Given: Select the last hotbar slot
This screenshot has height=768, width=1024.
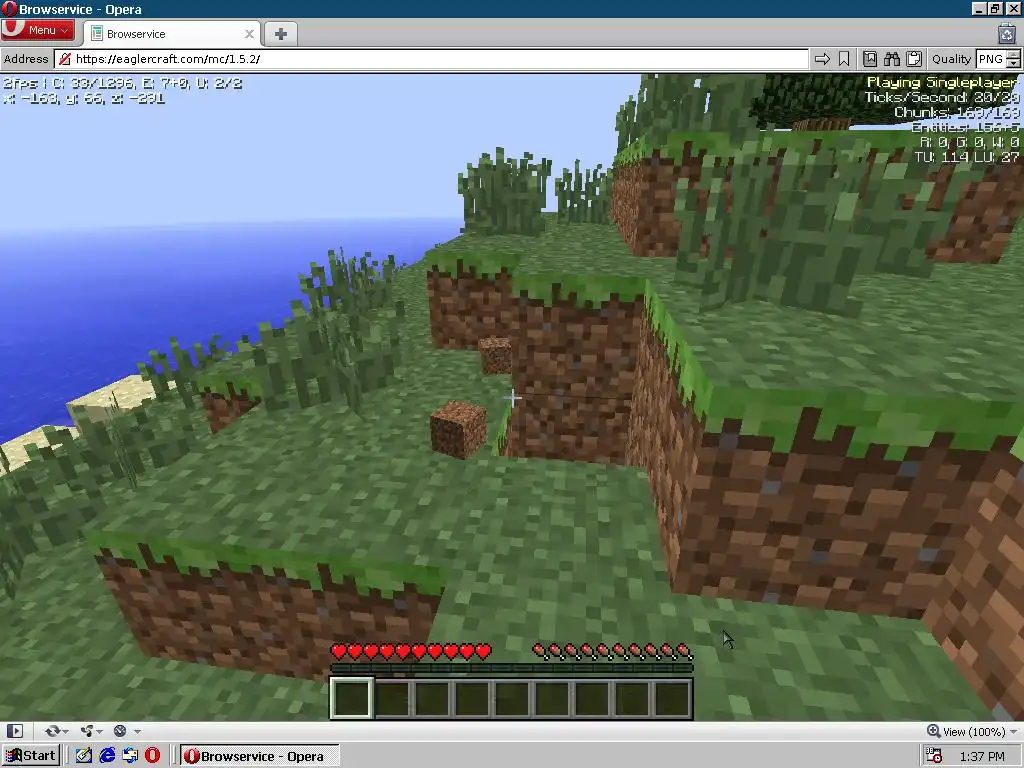Looking at the screenshot, I should tap(672, 698).
